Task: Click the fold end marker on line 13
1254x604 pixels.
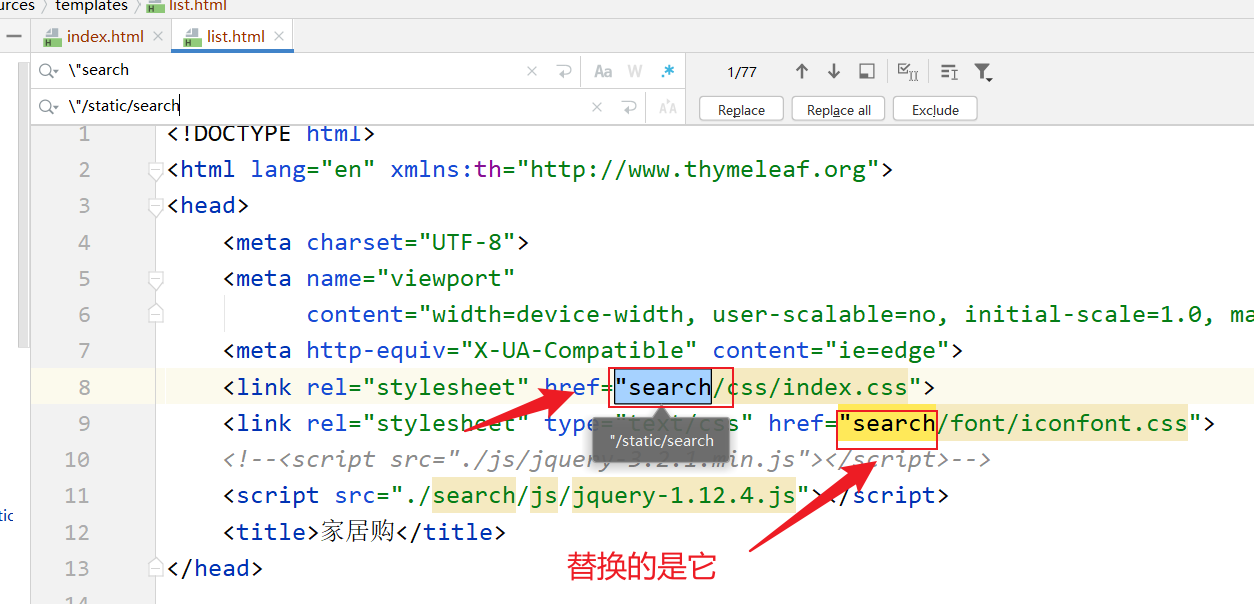Action: 155,568
